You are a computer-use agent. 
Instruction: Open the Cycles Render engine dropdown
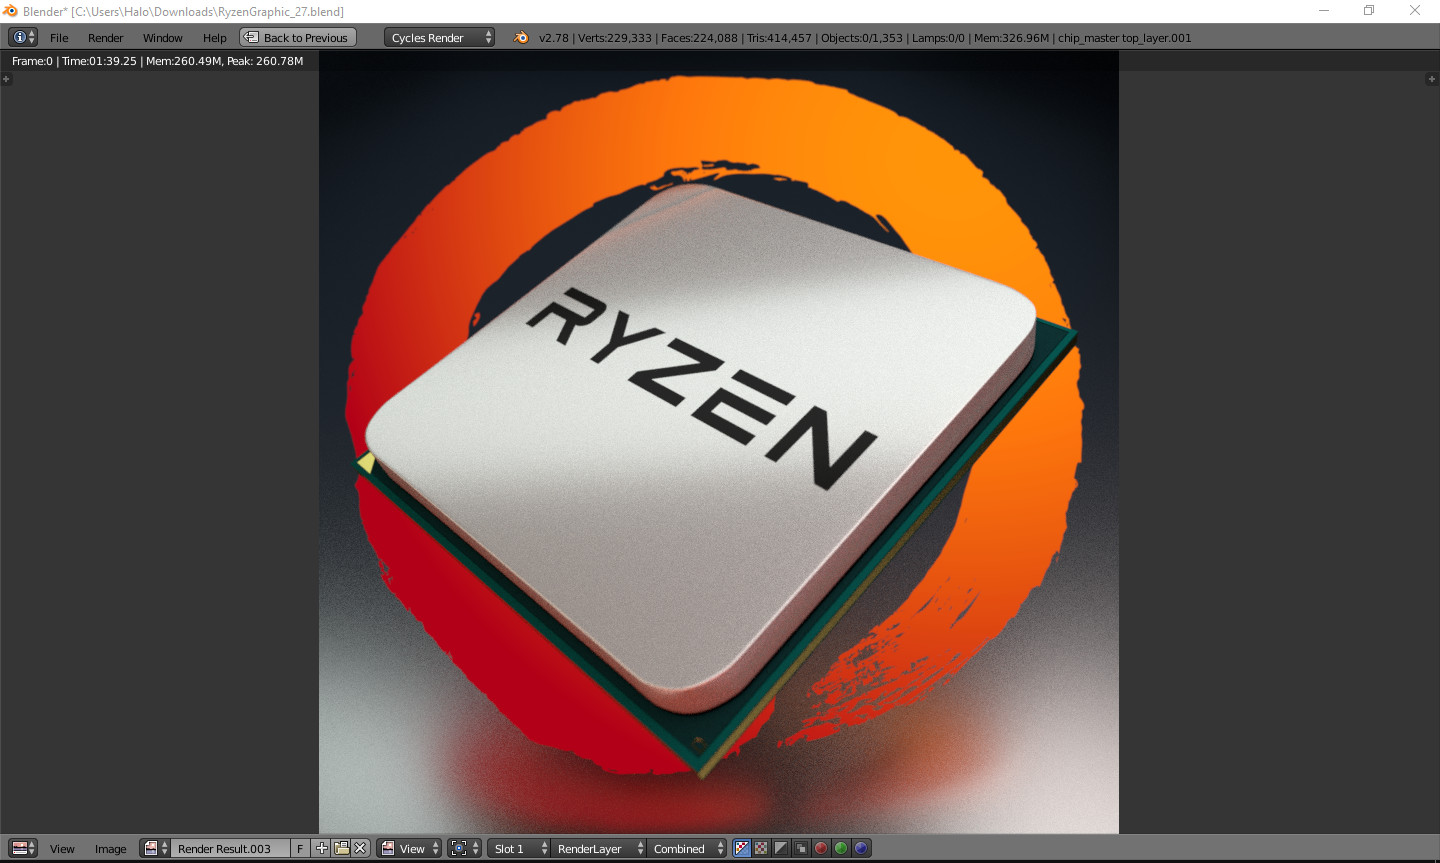(439, 37)
